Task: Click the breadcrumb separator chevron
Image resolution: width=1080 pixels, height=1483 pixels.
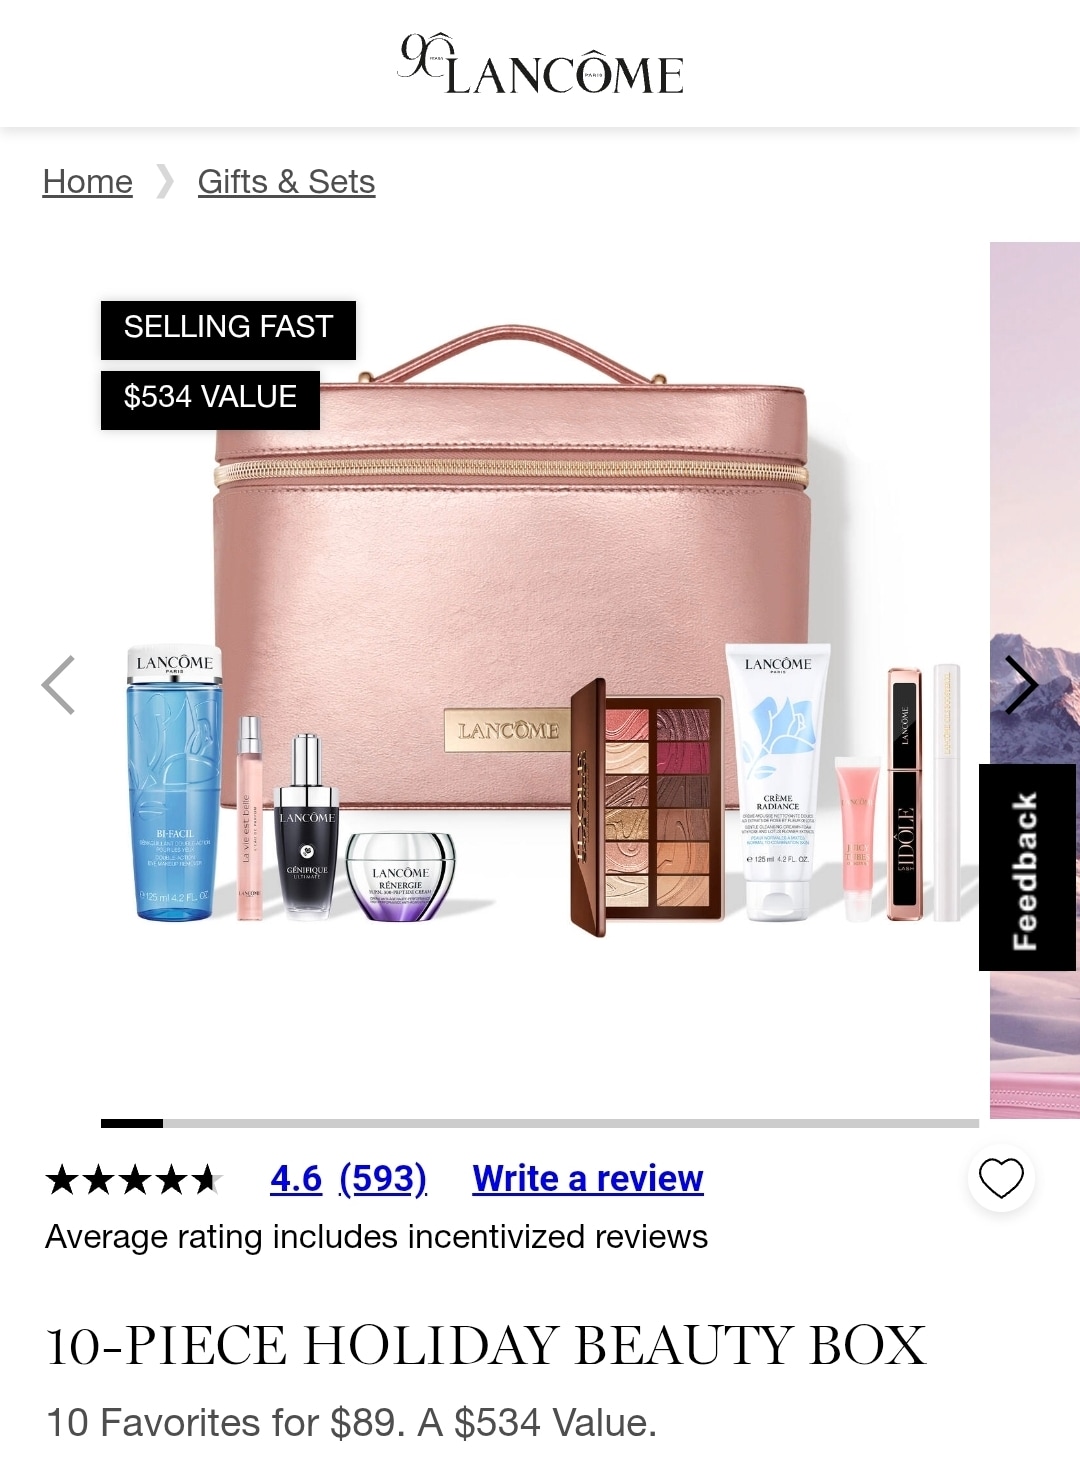Action: coord(165,182)
